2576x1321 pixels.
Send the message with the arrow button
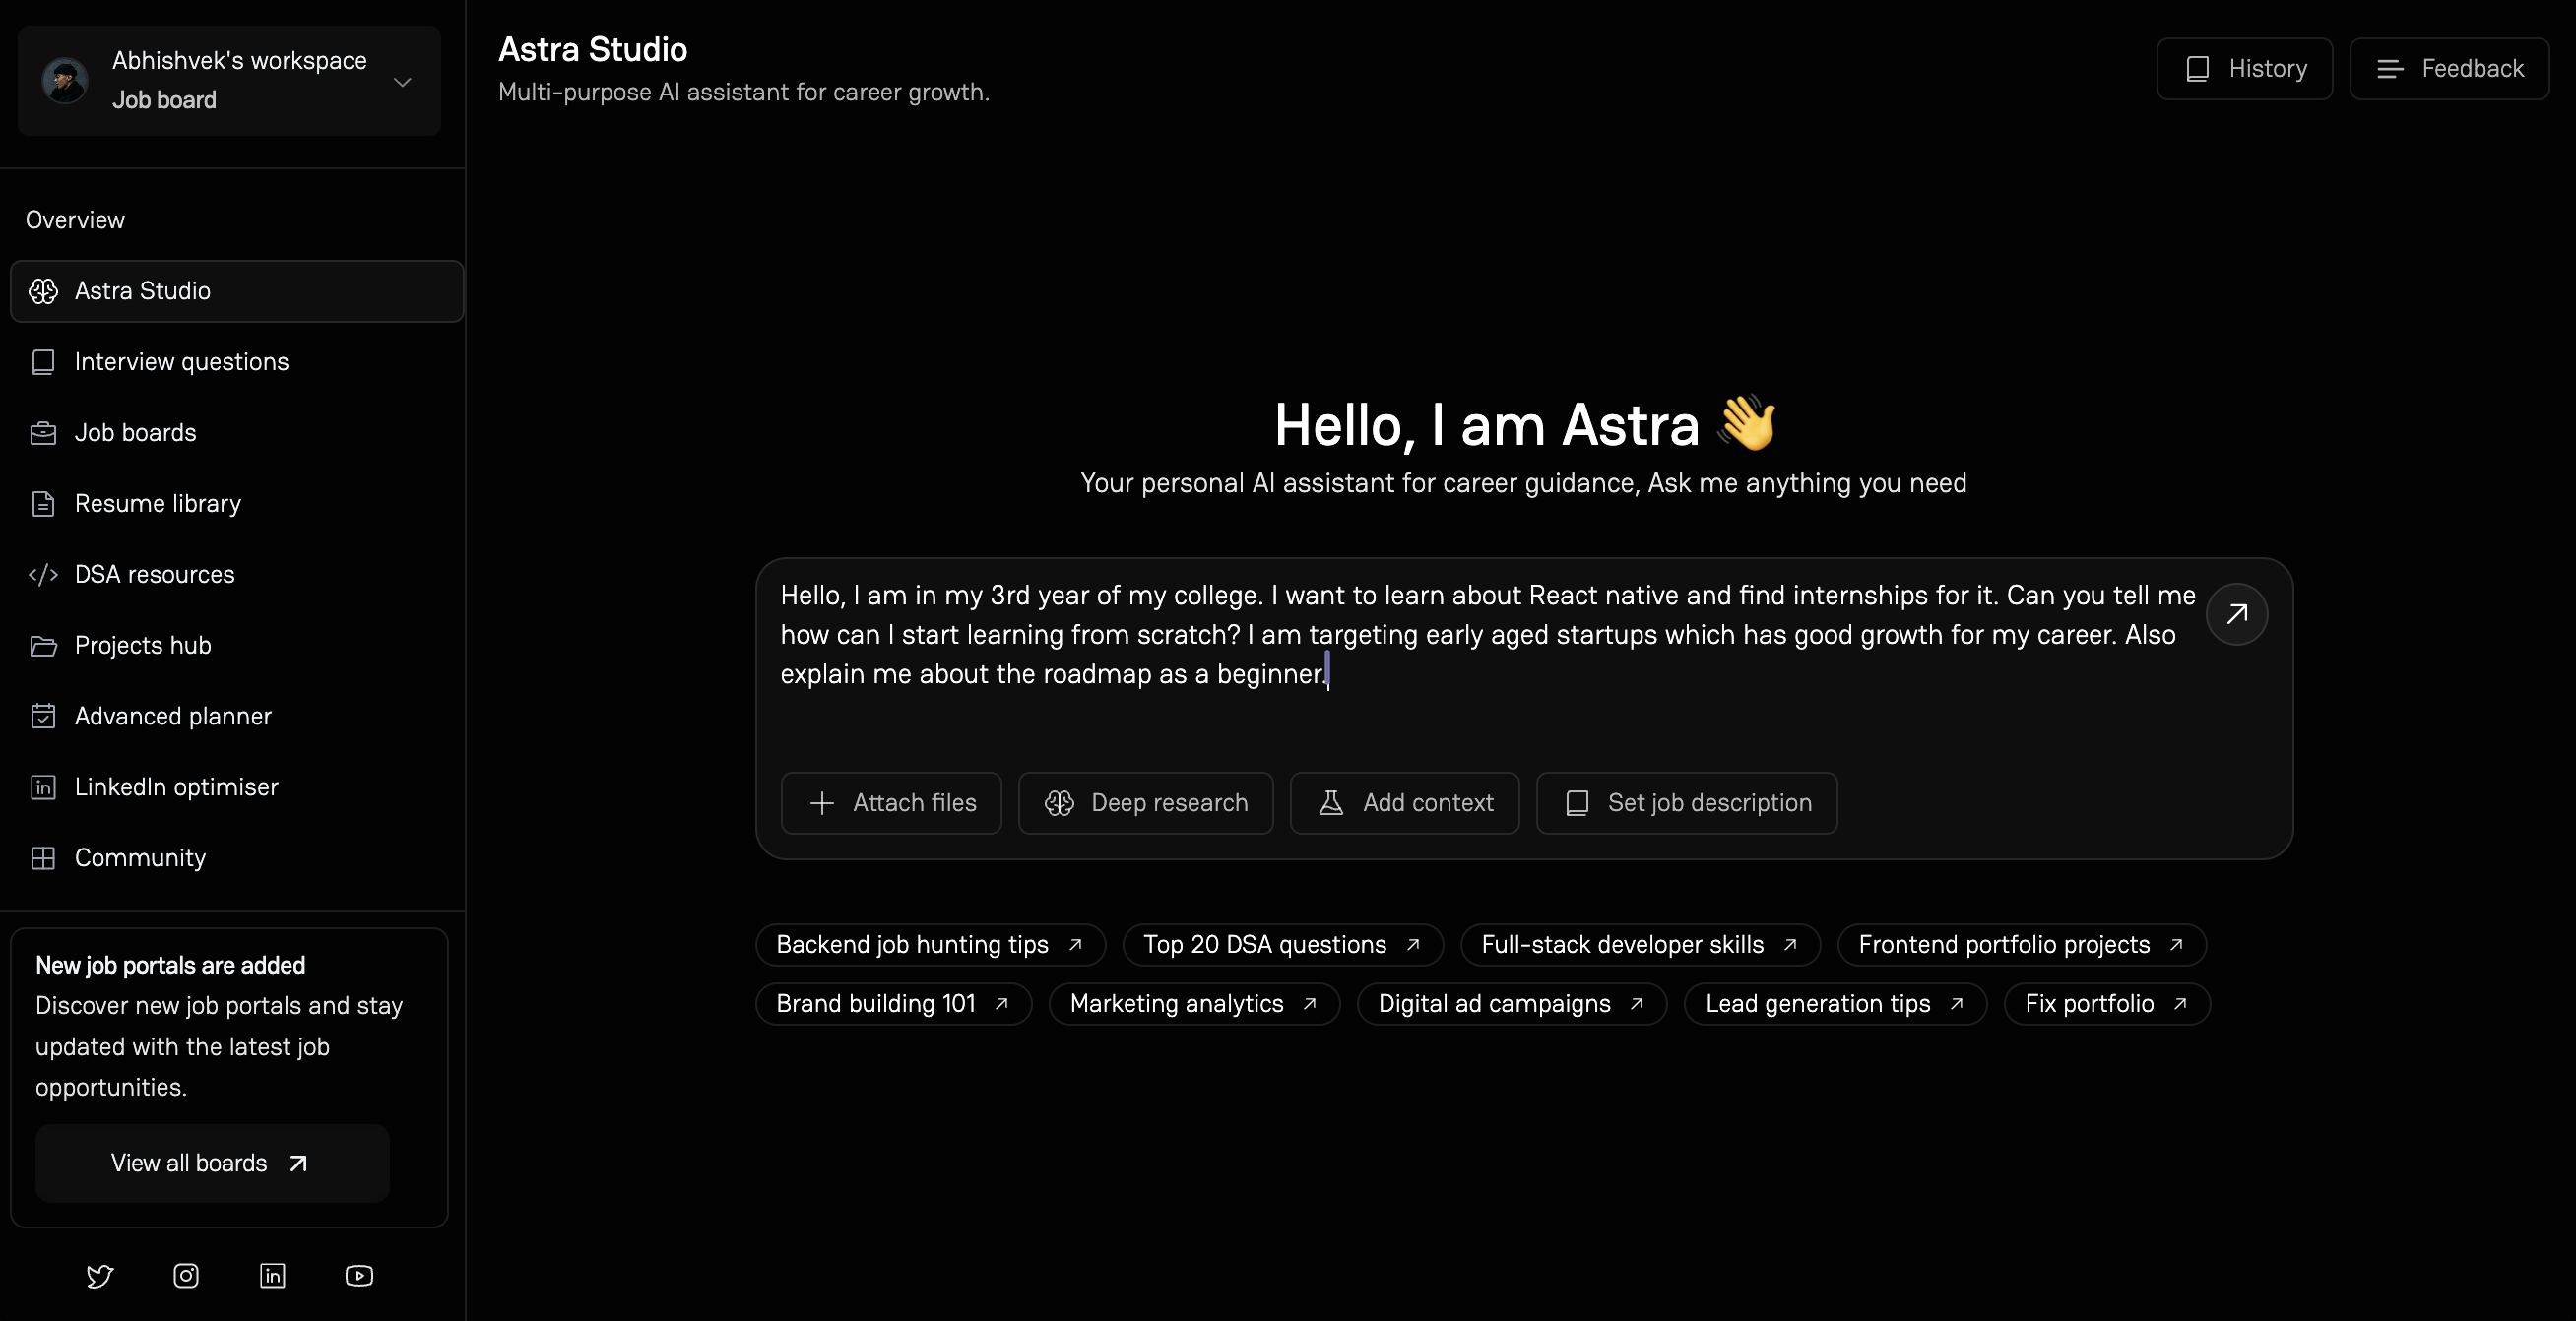point(2237,614)
